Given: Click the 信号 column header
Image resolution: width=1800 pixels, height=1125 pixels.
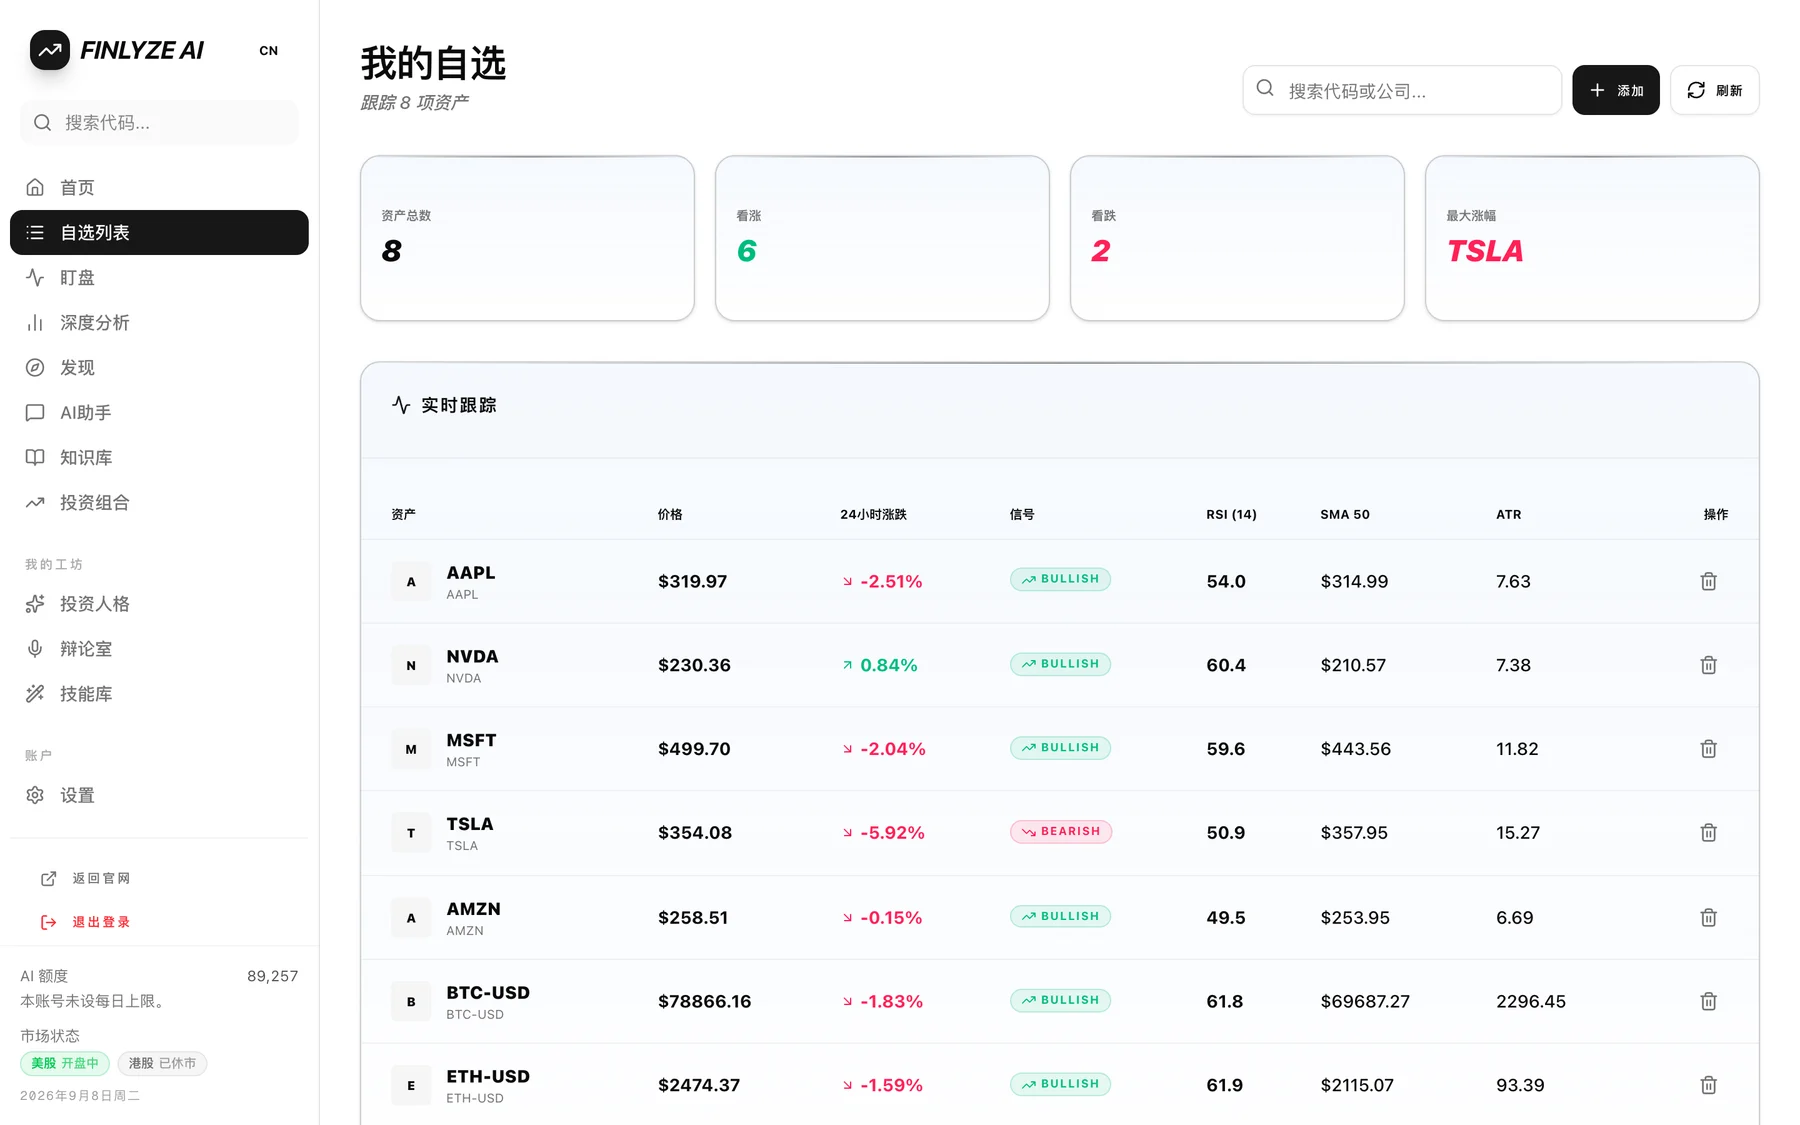Looking at the screenshot, I should point(1022,514).
